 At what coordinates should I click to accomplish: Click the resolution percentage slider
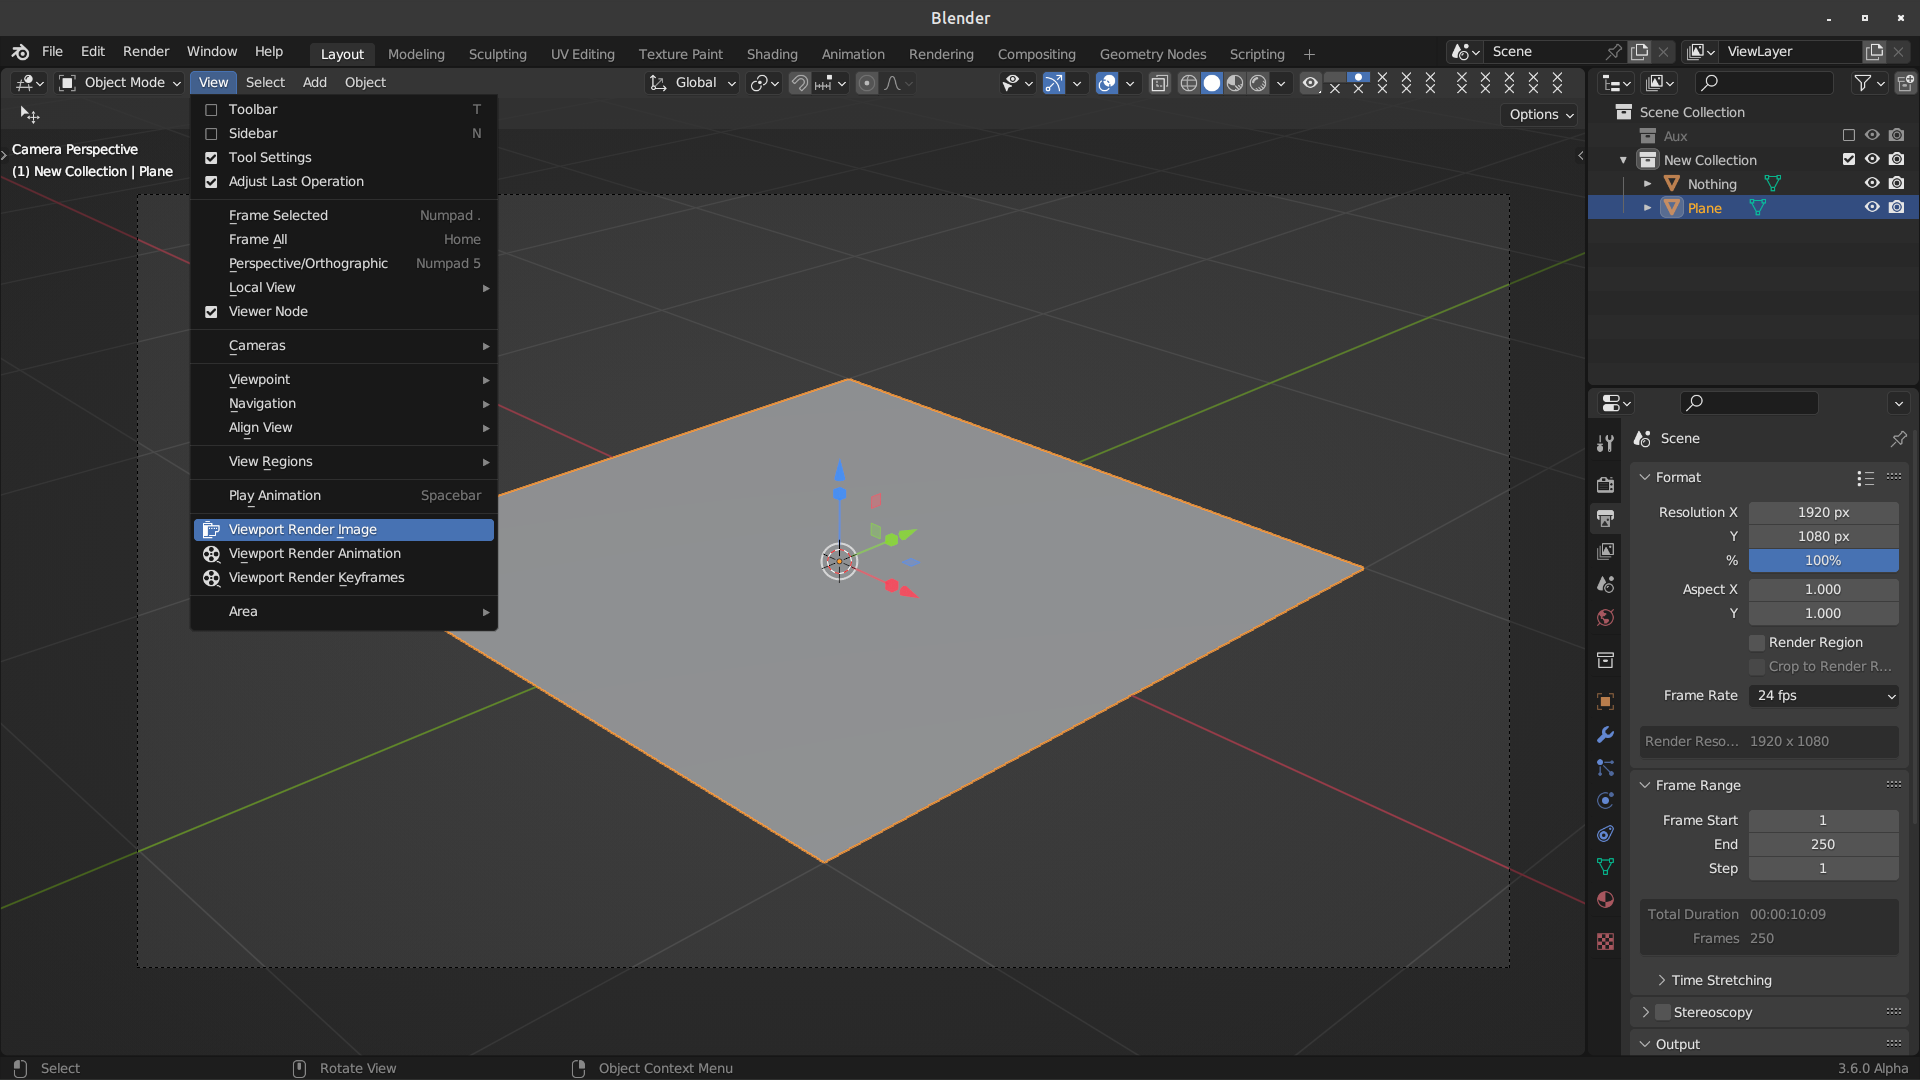point(1824,561)
